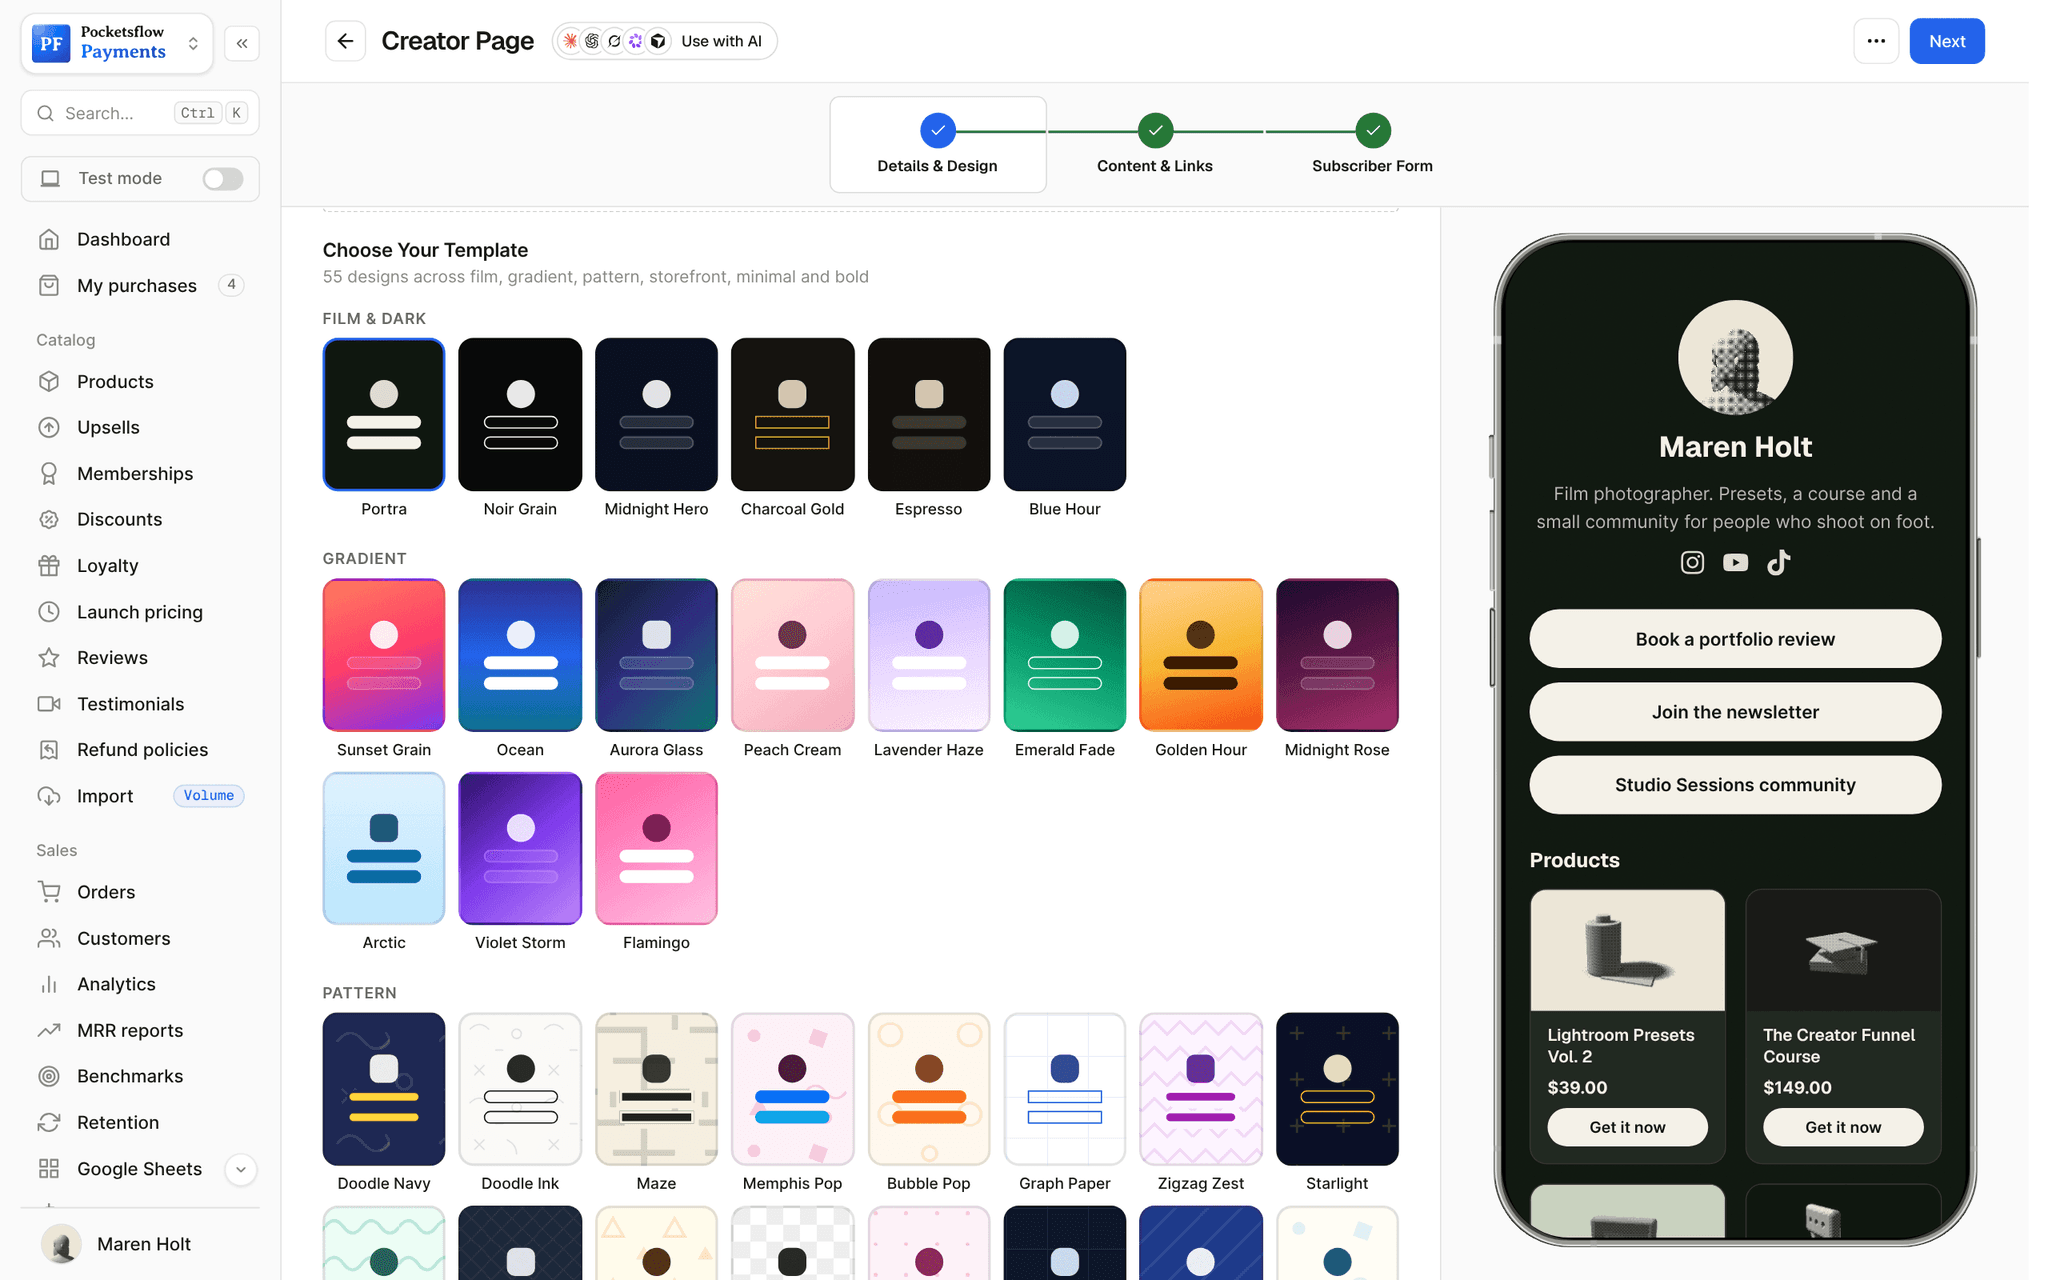Click Get it now for Lightroom Presets Vol. 2
The width and height of the screenshot is (2048, 1280).
coord(1627,1127)
